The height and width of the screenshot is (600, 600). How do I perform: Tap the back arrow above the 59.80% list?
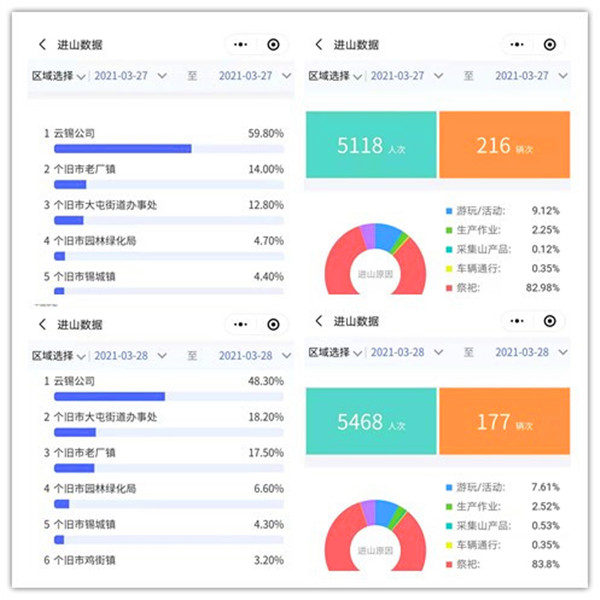click(x=42, y=45)
